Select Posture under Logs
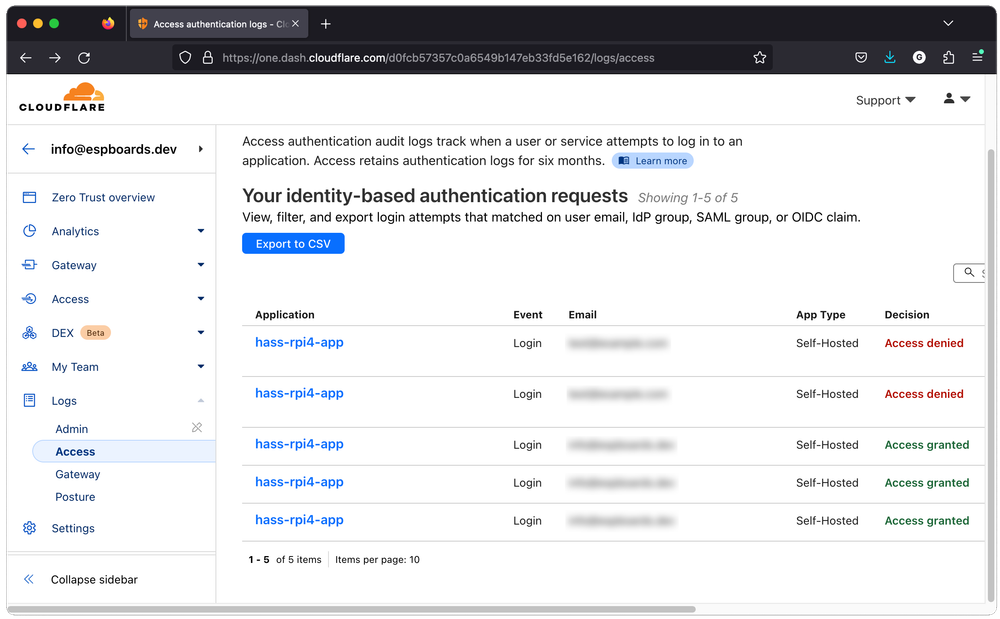1000x619 pixels. pyautogui.click(x=75, y=497)
